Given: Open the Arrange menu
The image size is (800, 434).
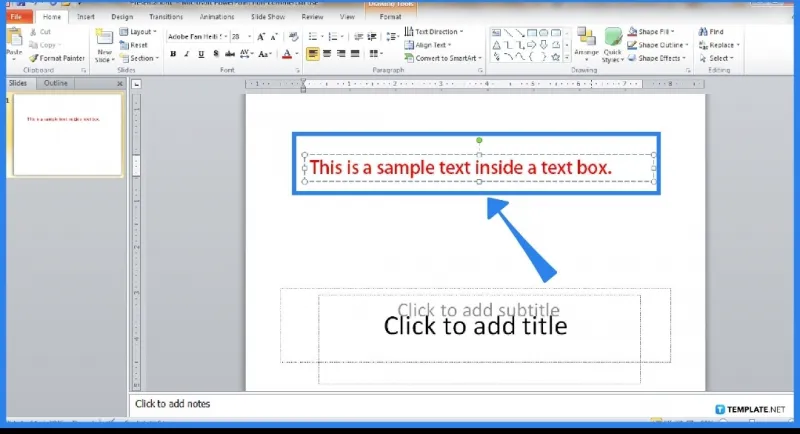Looking at the screenshot, I should pos(586,44).
